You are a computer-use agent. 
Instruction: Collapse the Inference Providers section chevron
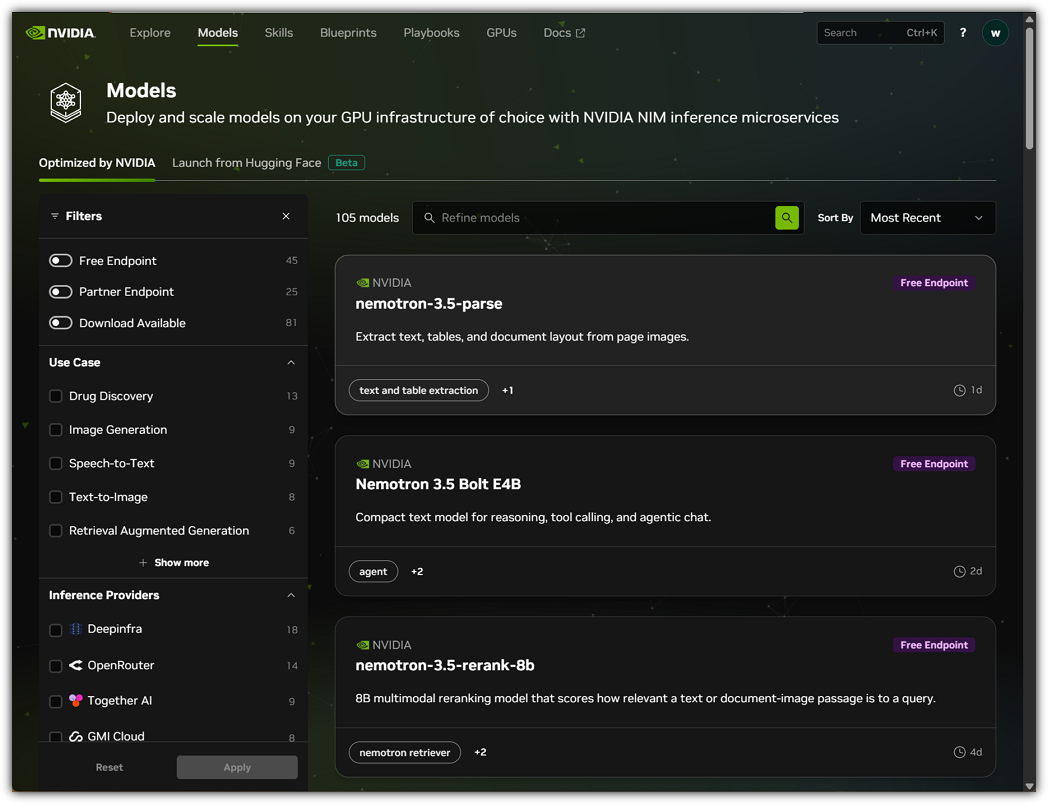[x=291, y=596]
